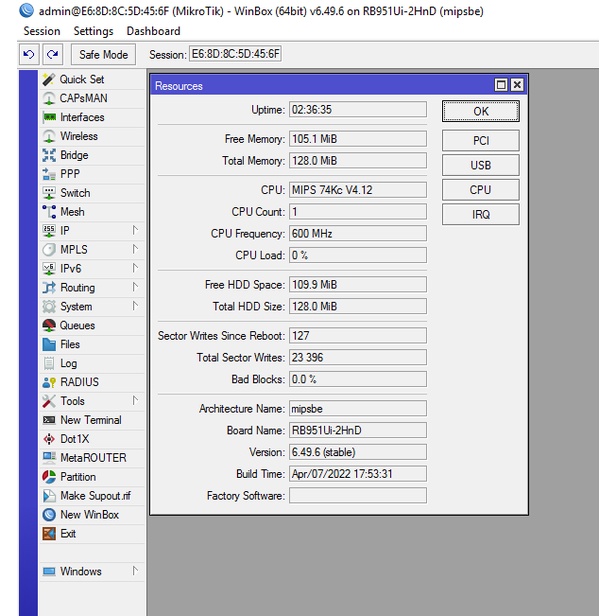Select the Wireless menu icon

pyautogui.click(x=49, y=136)
